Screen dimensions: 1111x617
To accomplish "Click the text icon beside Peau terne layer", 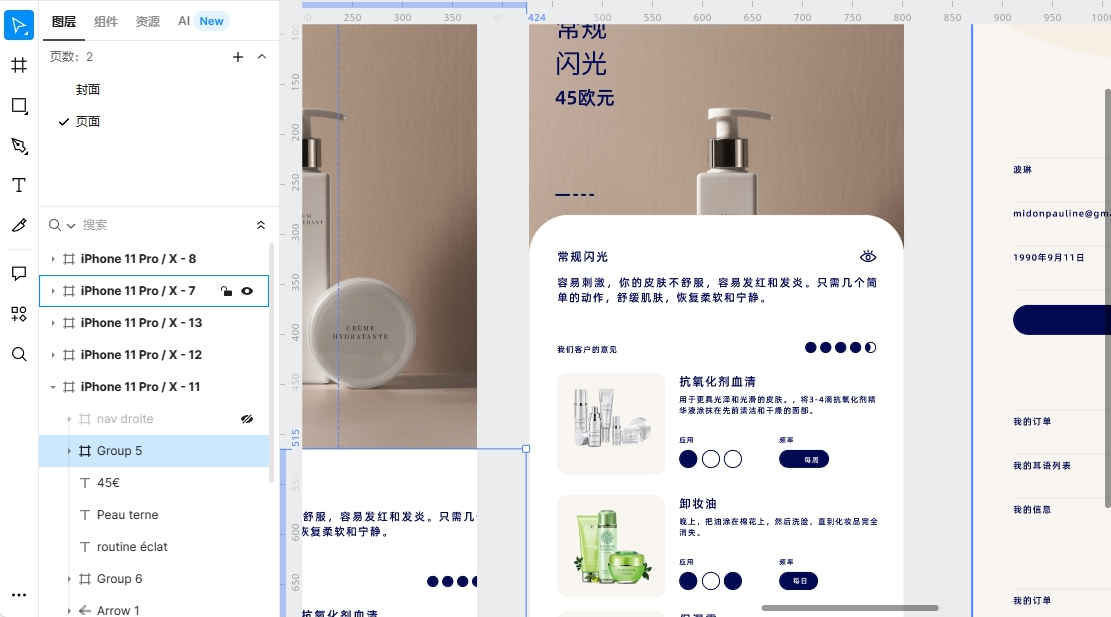I will (85, 515).
